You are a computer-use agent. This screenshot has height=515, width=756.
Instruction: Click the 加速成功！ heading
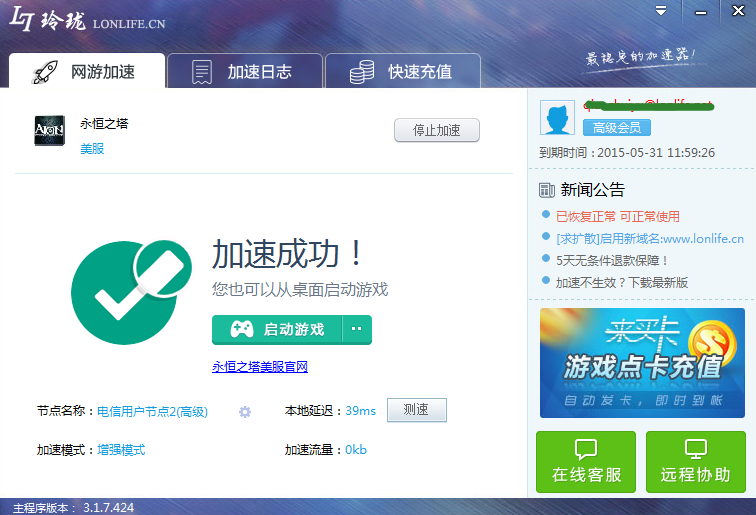pyautogui.click(x=288, y=254)
